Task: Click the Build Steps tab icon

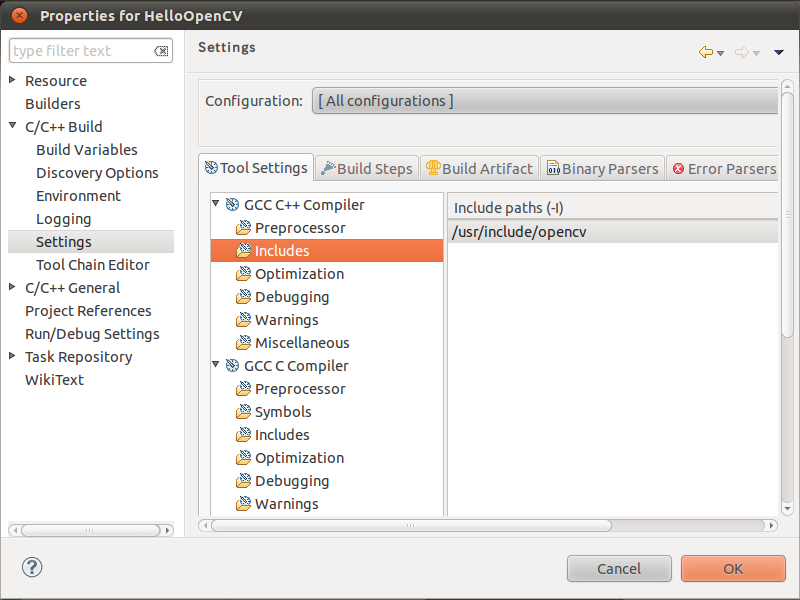Action: 328,168
